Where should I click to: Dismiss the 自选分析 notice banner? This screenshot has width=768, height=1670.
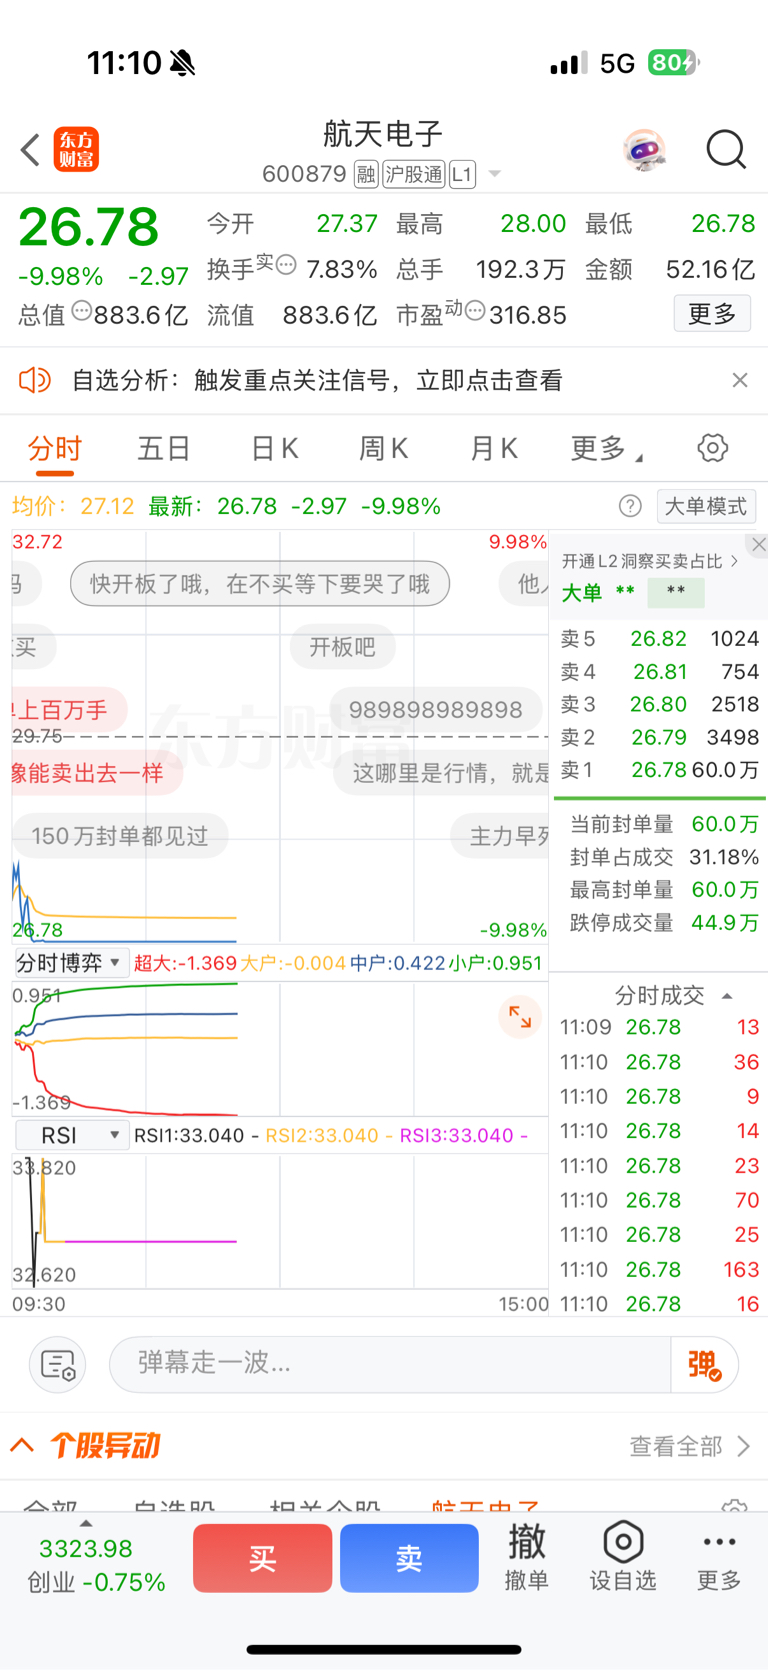[740, 380]
